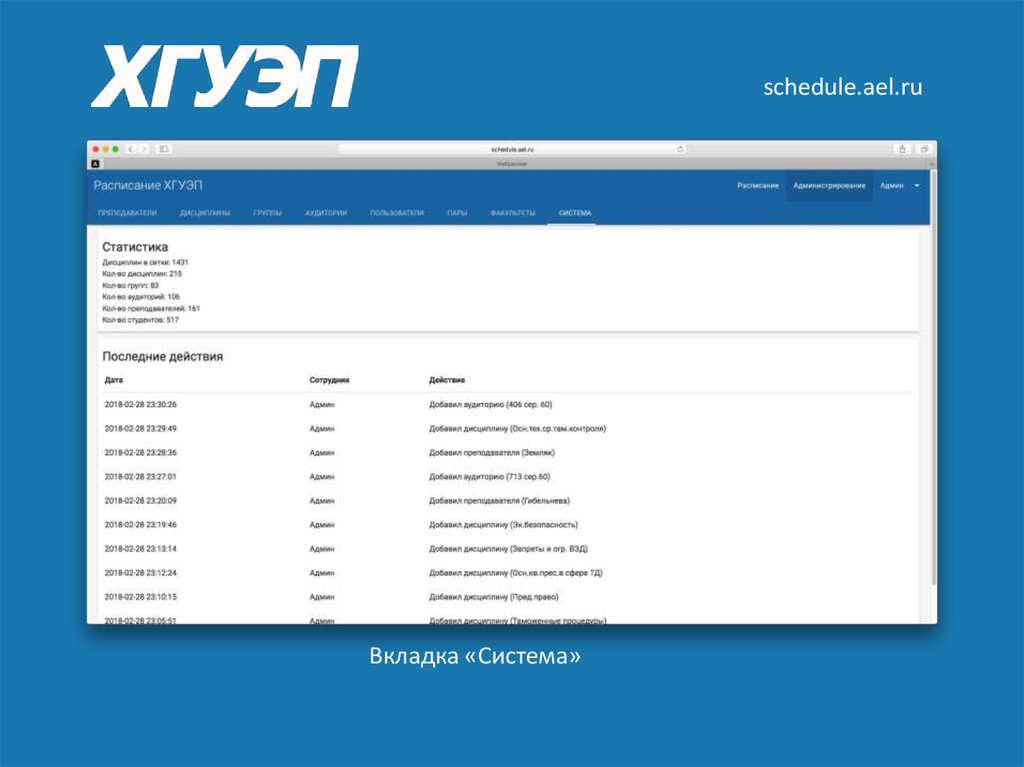Open the Пользователи tab
The width and height of the screenshot is (1024, 767).
click(x=397, y=213)
